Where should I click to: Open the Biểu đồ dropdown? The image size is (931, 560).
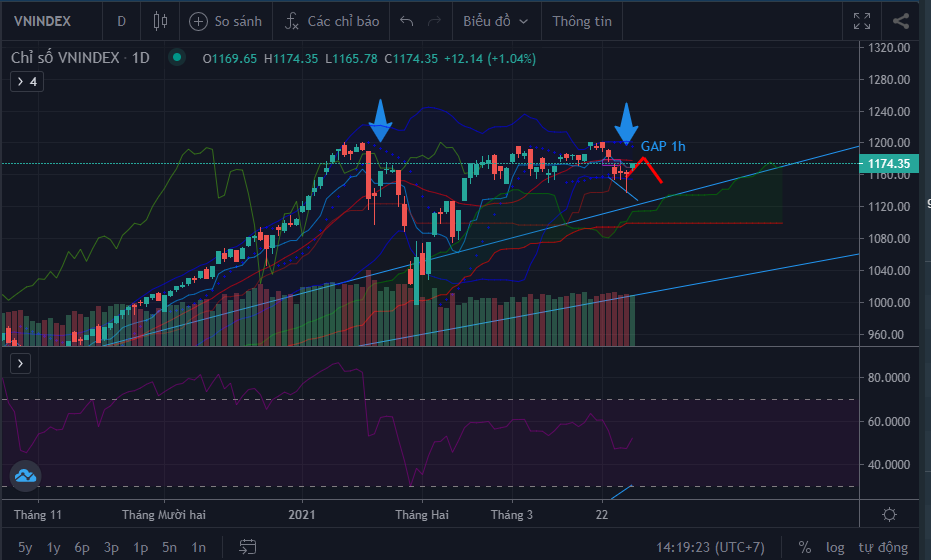pyautogui.click(x=496, y=21)
